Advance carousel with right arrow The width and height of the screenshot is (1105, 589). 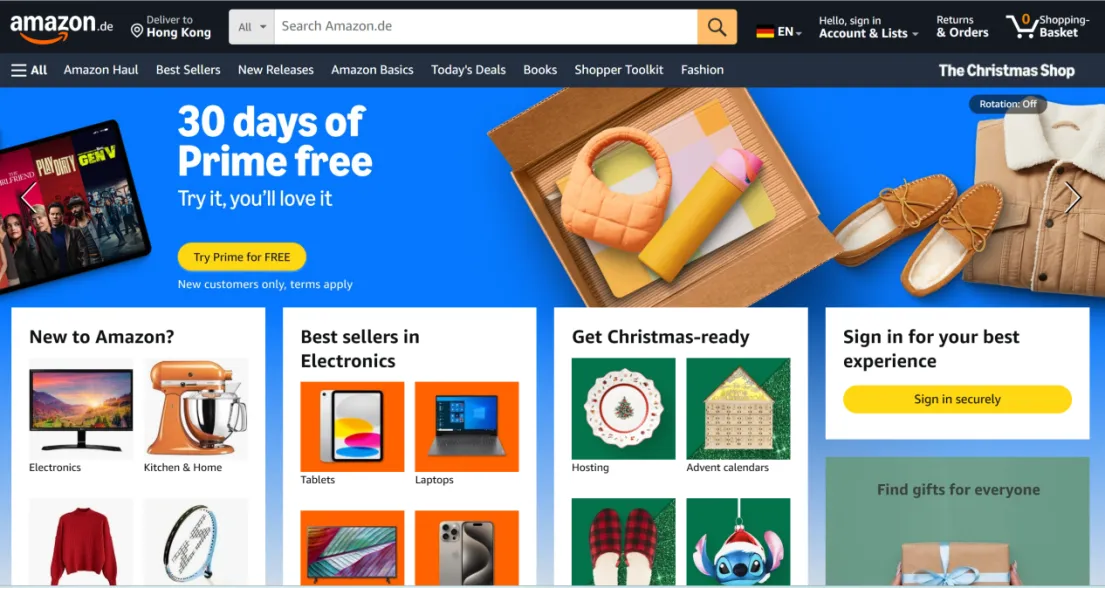[x=1073, y=197]
